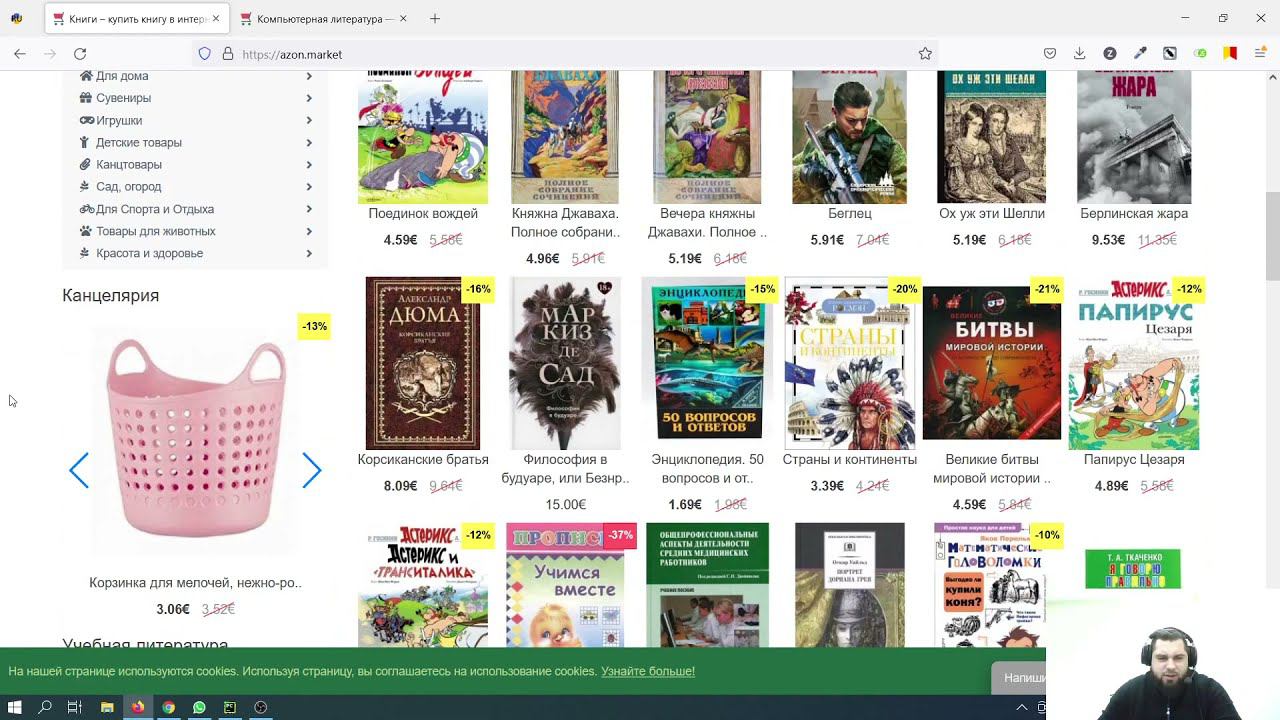Open the eyedropper extension in toolbar
Screen dimensions: 1280x720
coord(1140,54)
